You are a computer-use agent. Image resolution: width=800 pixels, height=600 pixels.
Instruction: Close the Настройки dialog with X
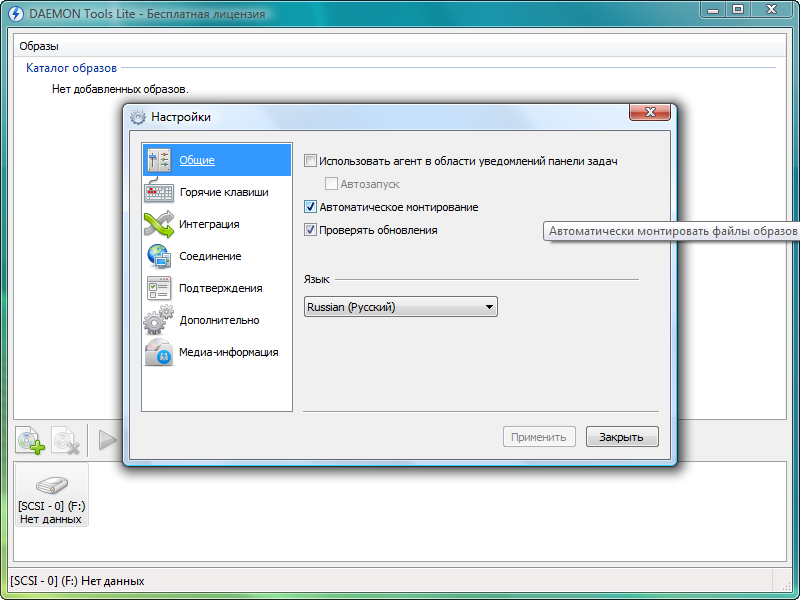coord(649,113)
